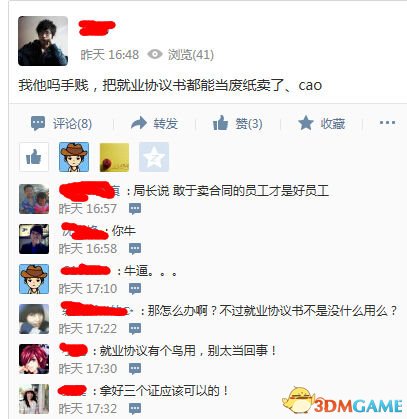Viewport: 407px width, 419px height.
Task: Open the red-haired commenter's avatar
Action: coord(34,359)
